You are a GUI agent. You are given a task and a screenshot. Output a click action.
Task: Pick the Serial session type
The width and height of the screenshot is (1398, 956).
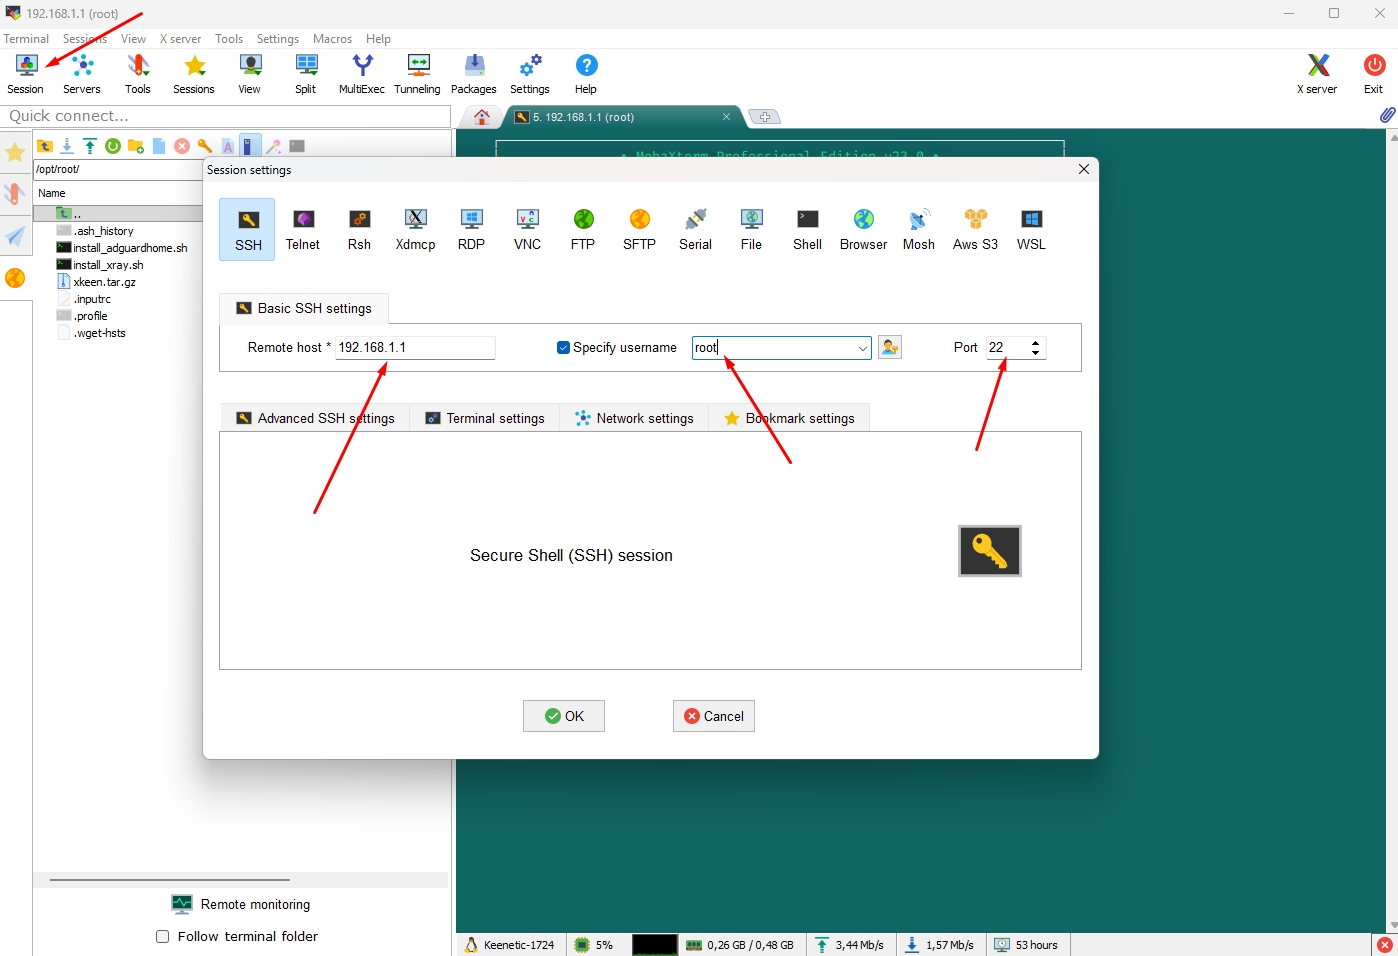coord(695,229)
